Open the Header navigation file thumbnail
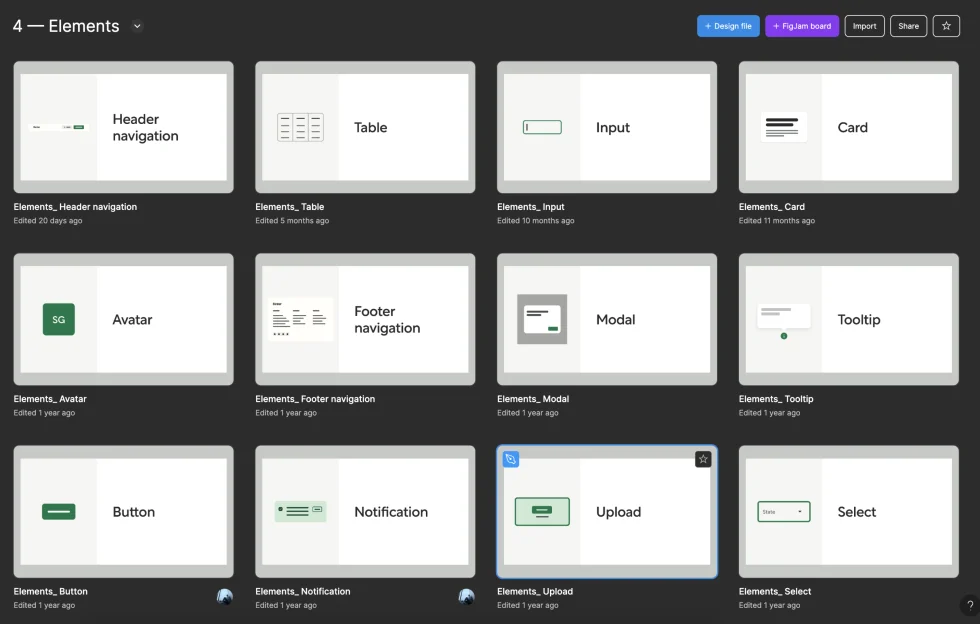Image resolution: width=980 pixels, height=624 pixels. coord(124,127)
